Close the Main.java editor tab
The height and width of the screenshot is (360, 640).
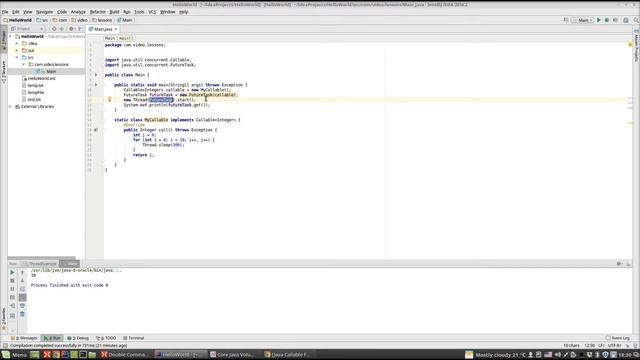point(116,29)
